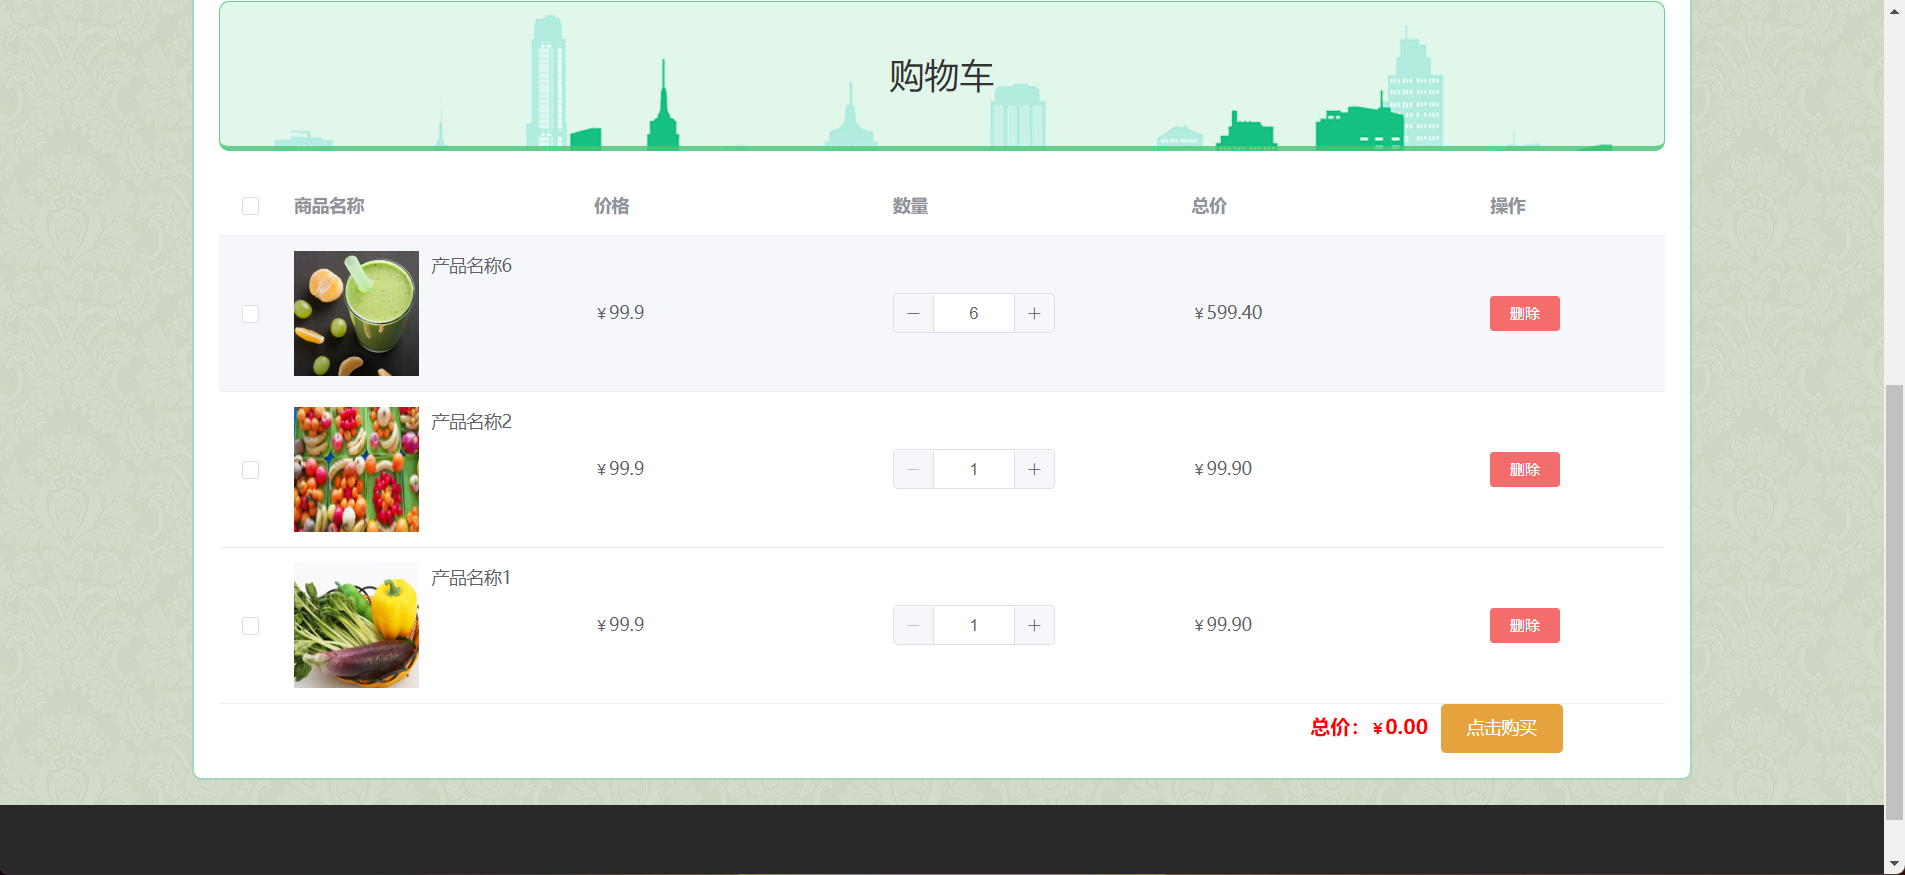1905x875 pixels.
Task: Decrease quantity of 产品名称6 with minus
Action: tap(913, 313)
